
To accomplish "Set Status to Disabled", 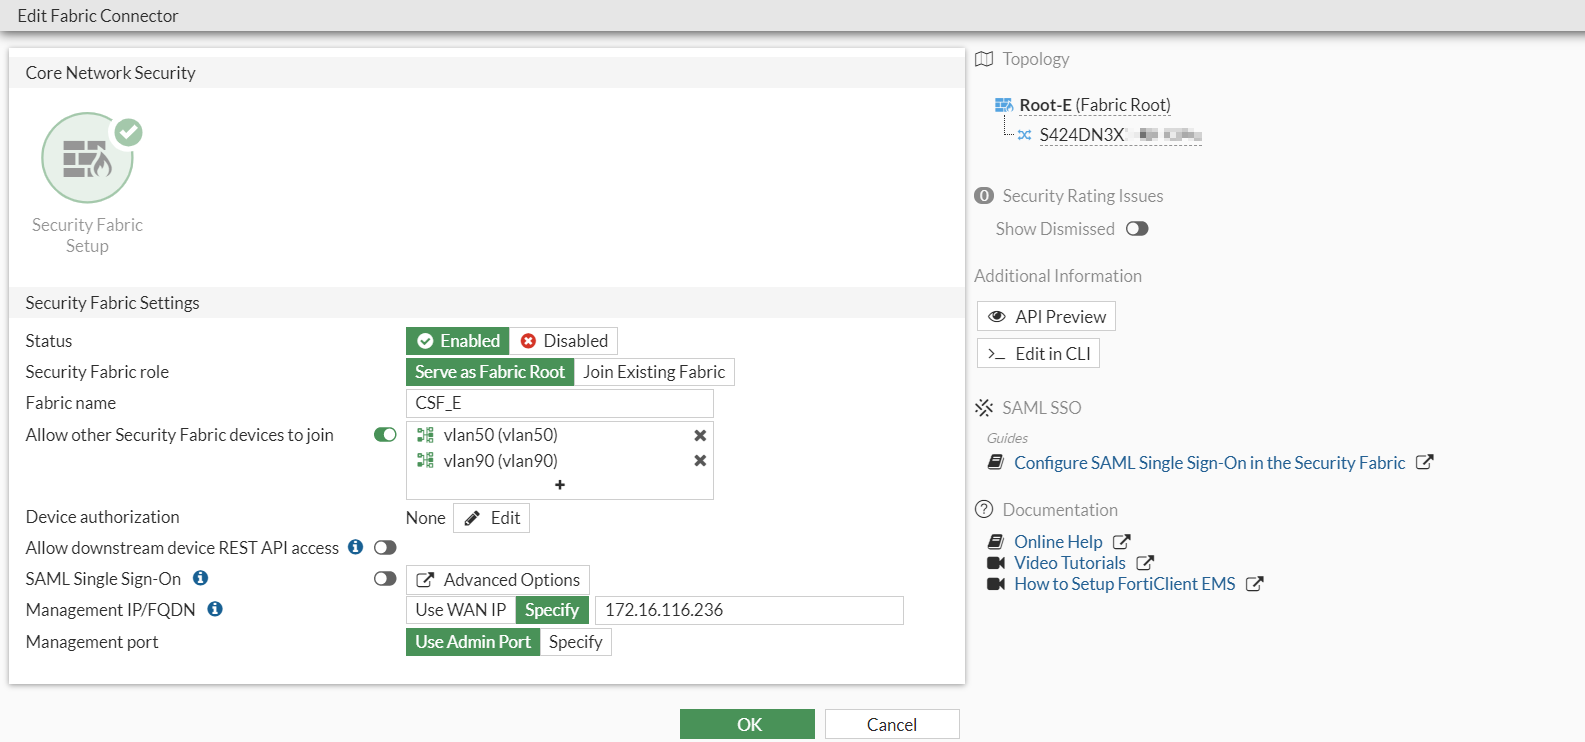I will tap(564, 341).
